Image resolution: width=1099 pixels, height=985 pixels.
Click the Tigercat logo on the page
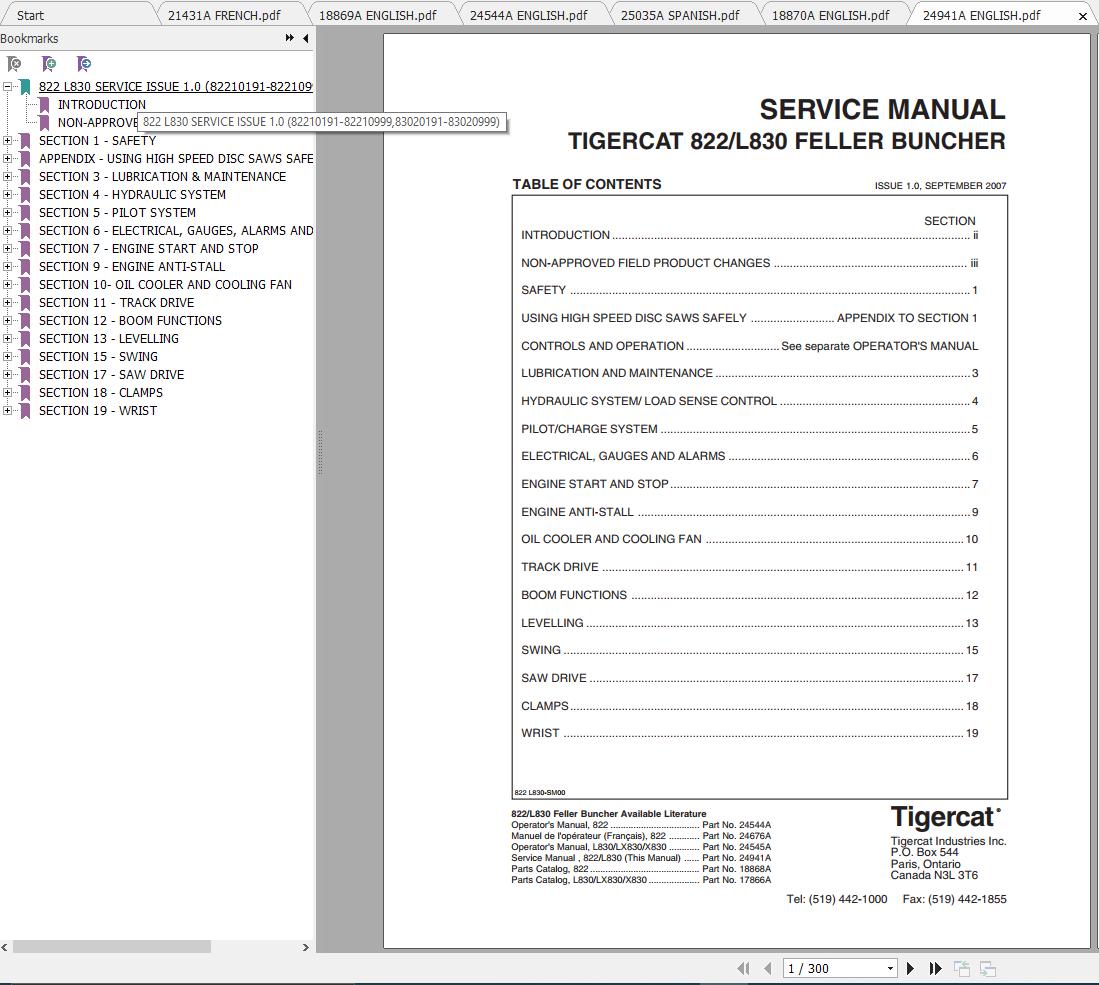(x=946, y=818)
